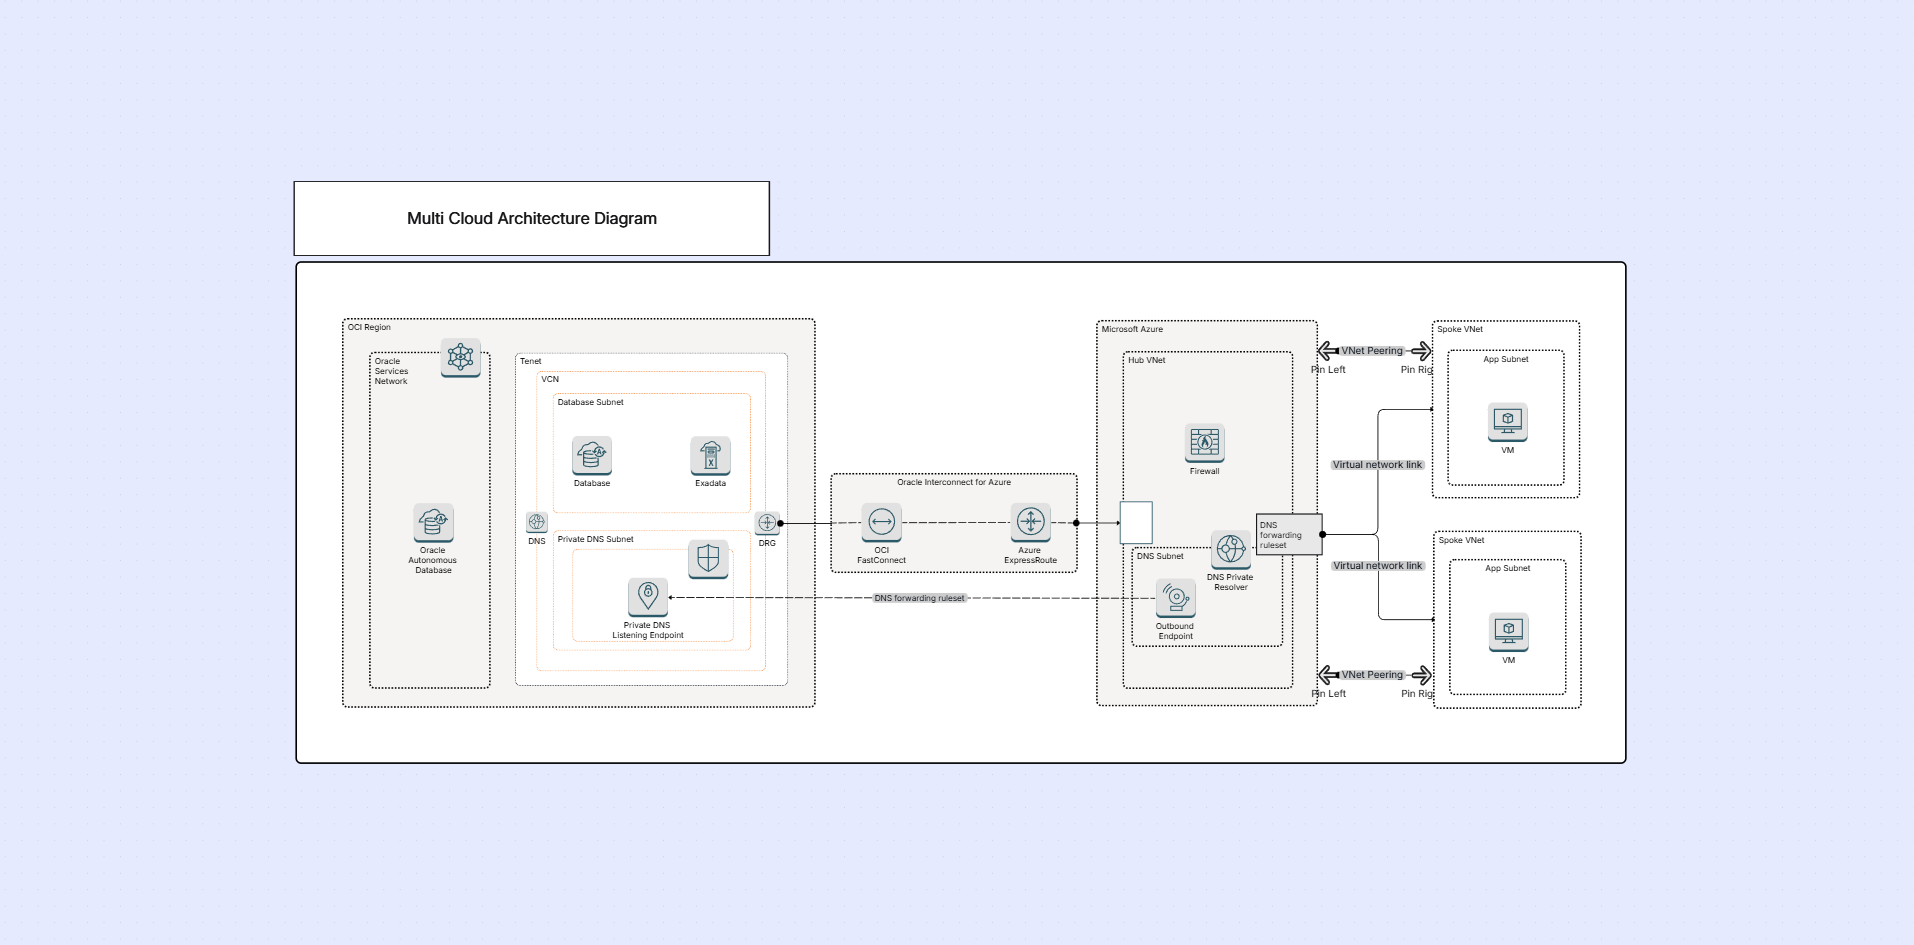1914x945 pixels.
Task: Select the Exadata icon
Action: click(710, 456)
